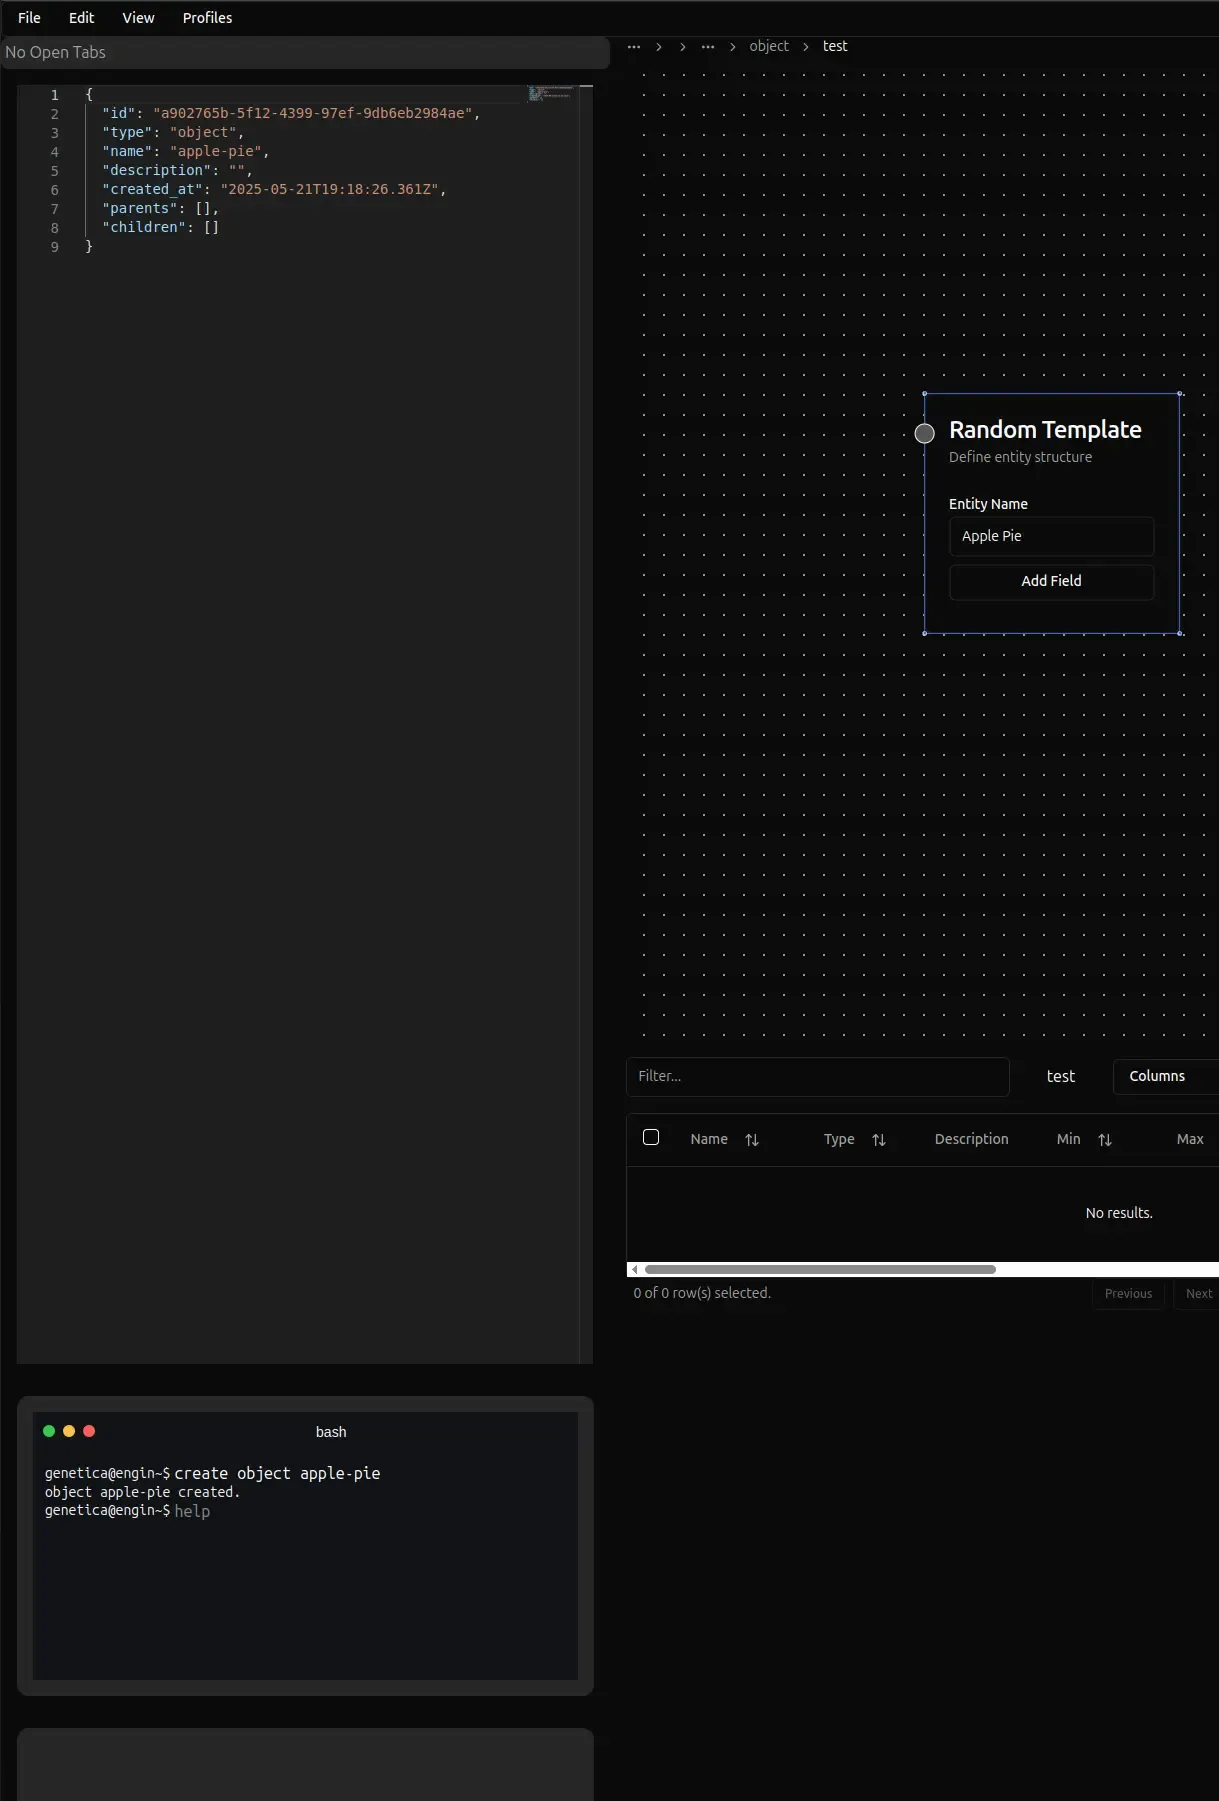Click the 'object' breadcrumb item
The width and height of the screenshot is (1219, 1801).
(x=769, y=46)
